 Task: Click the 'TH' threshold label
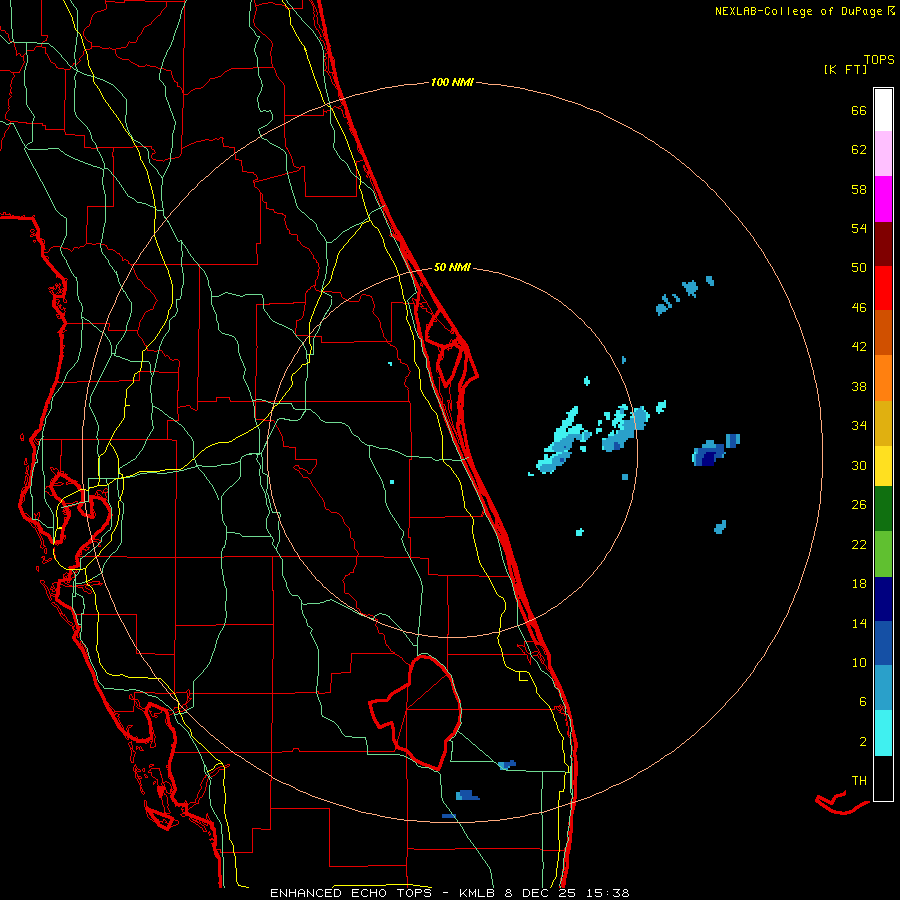point(859,781)
